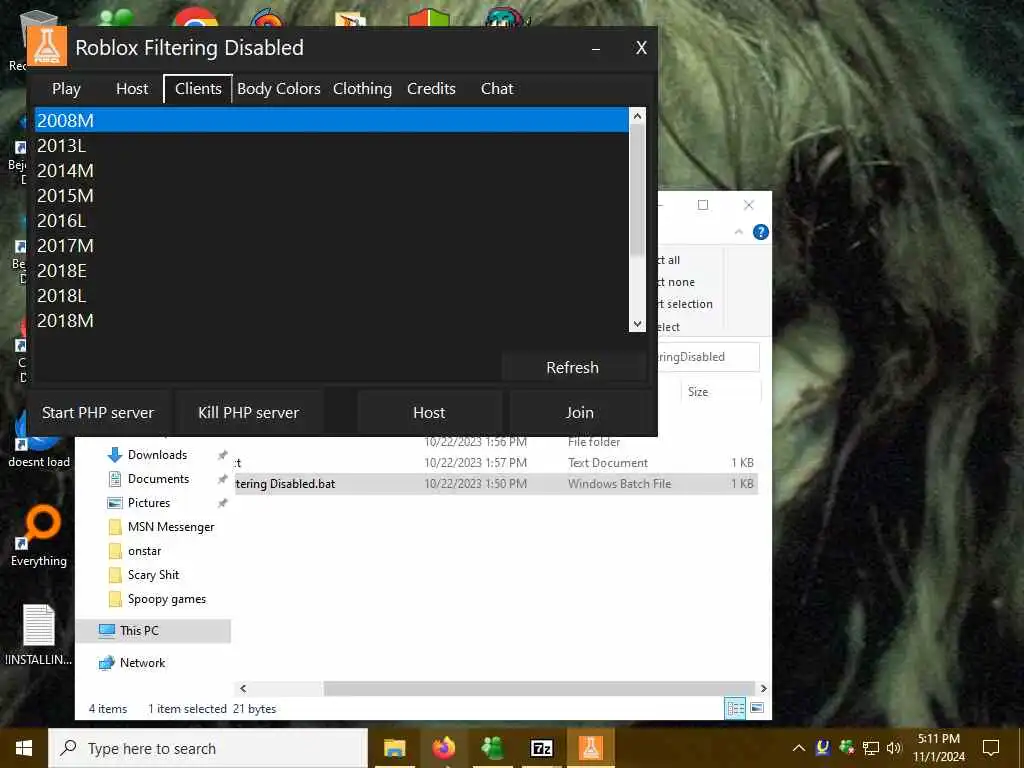Open the green Messenger taskbar icon
This screenshot has height=768, width=1024.
point(492,748)
